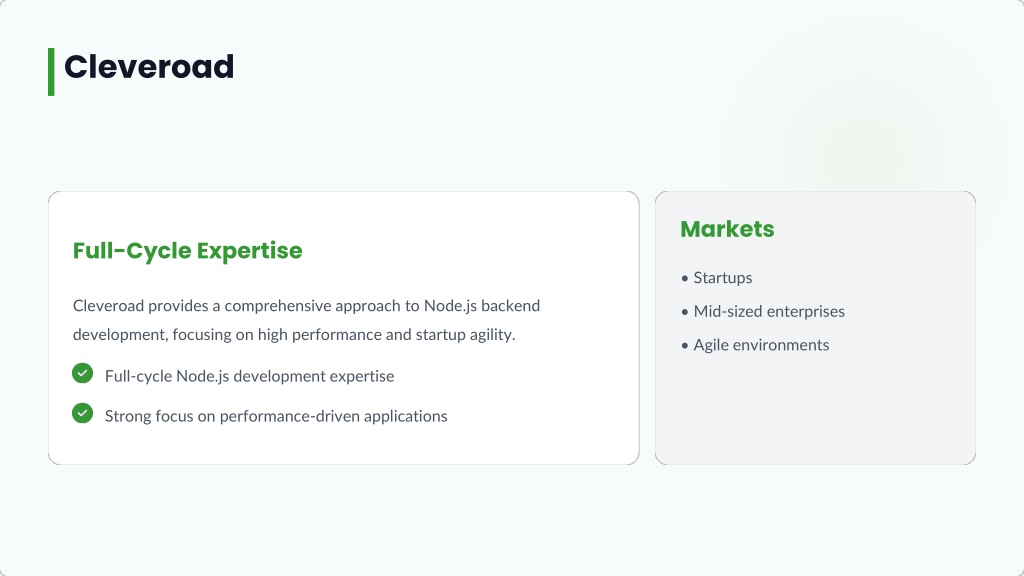The width and height of the screenshot is (1024, 576).
Task: Click the text Full-cycle Node.js development expertise
Action: [249, 376]
